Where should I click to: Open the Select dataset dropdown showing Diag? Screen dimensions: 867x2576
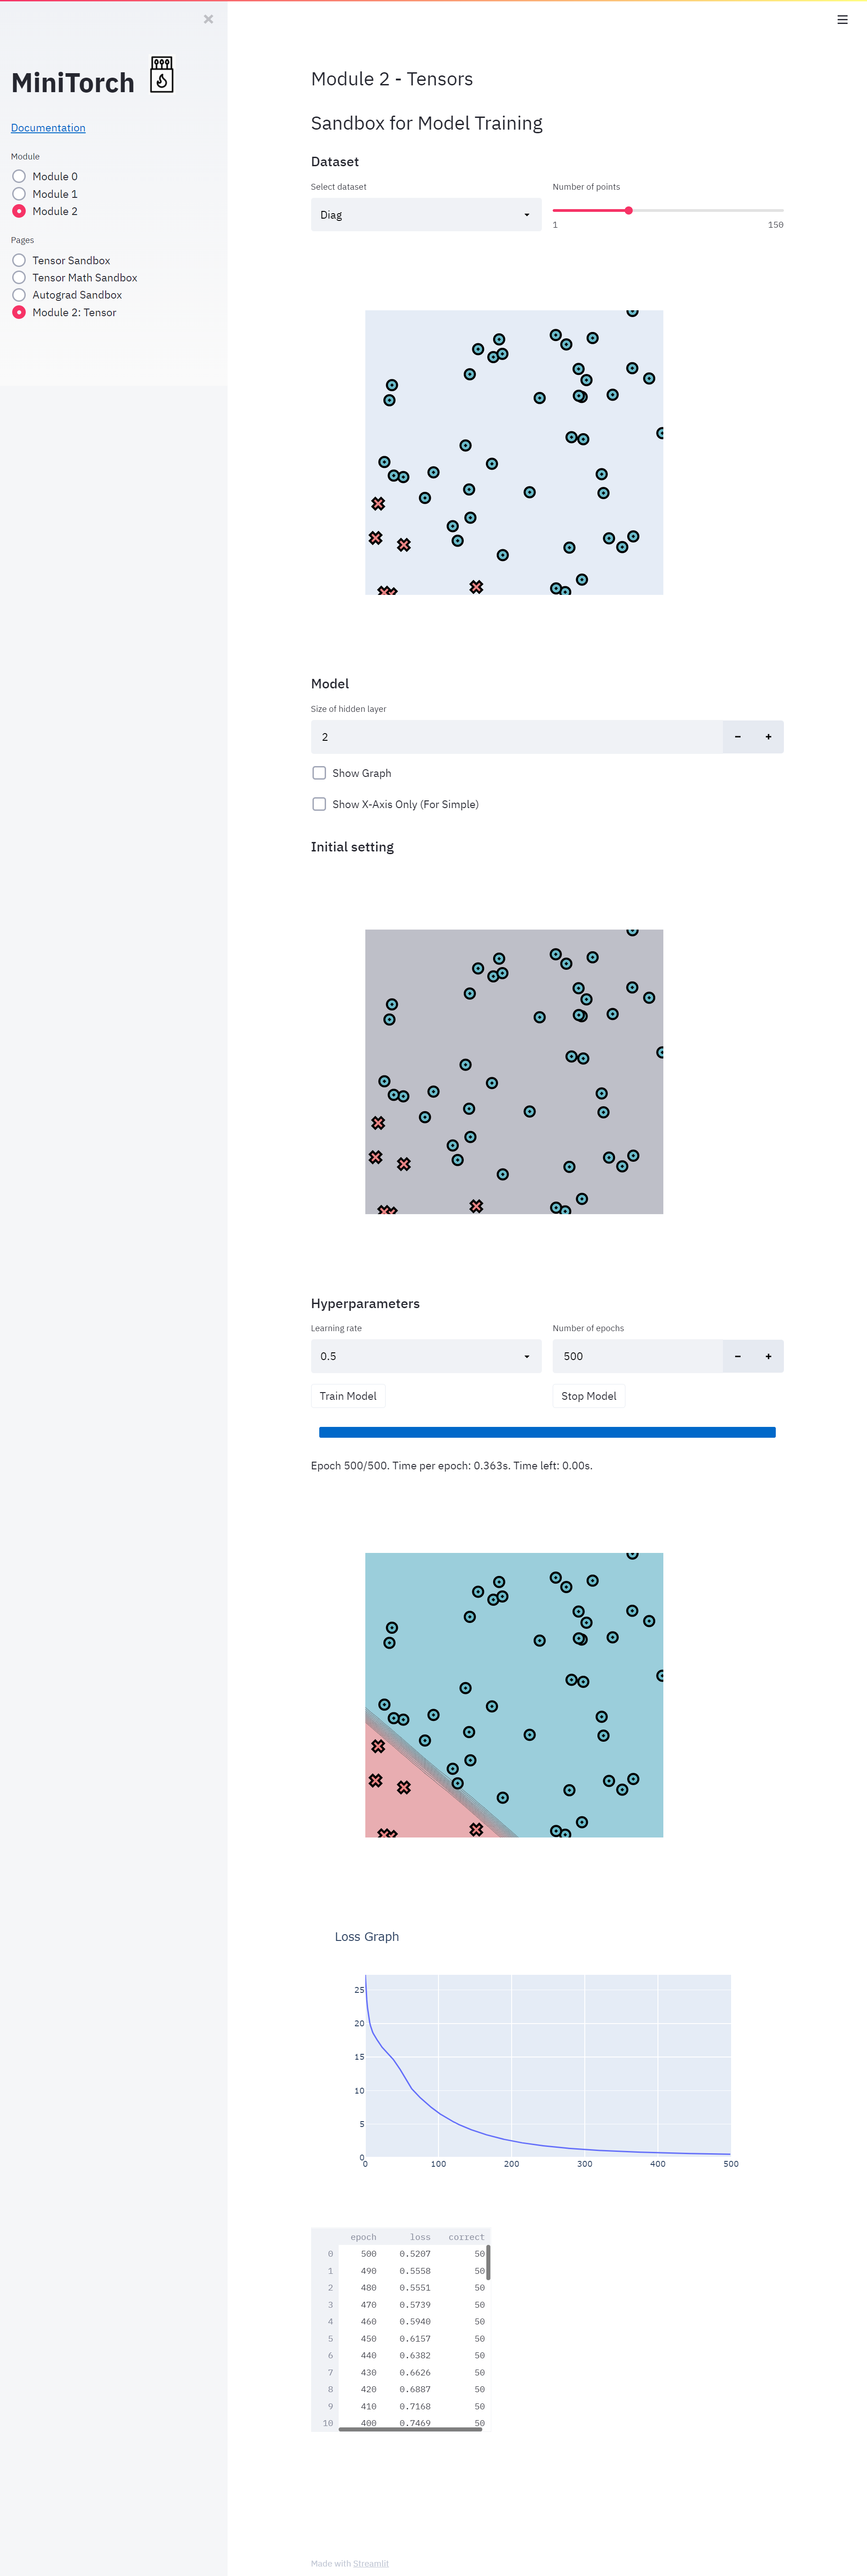tap(425, 214)
